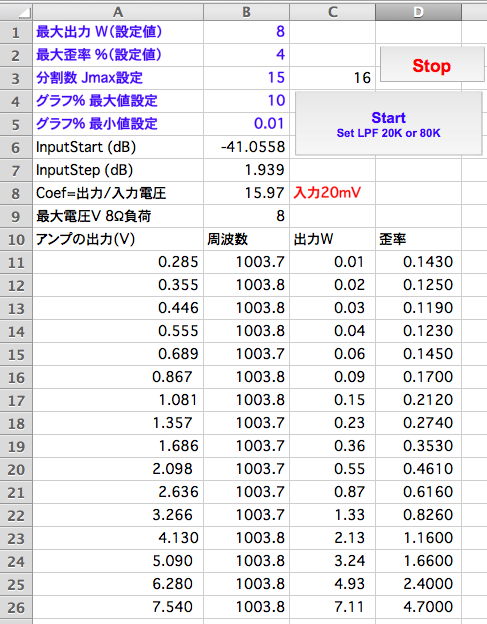Click the max distortion value 4 cell

pyautogui.click(x=246, y=55)
